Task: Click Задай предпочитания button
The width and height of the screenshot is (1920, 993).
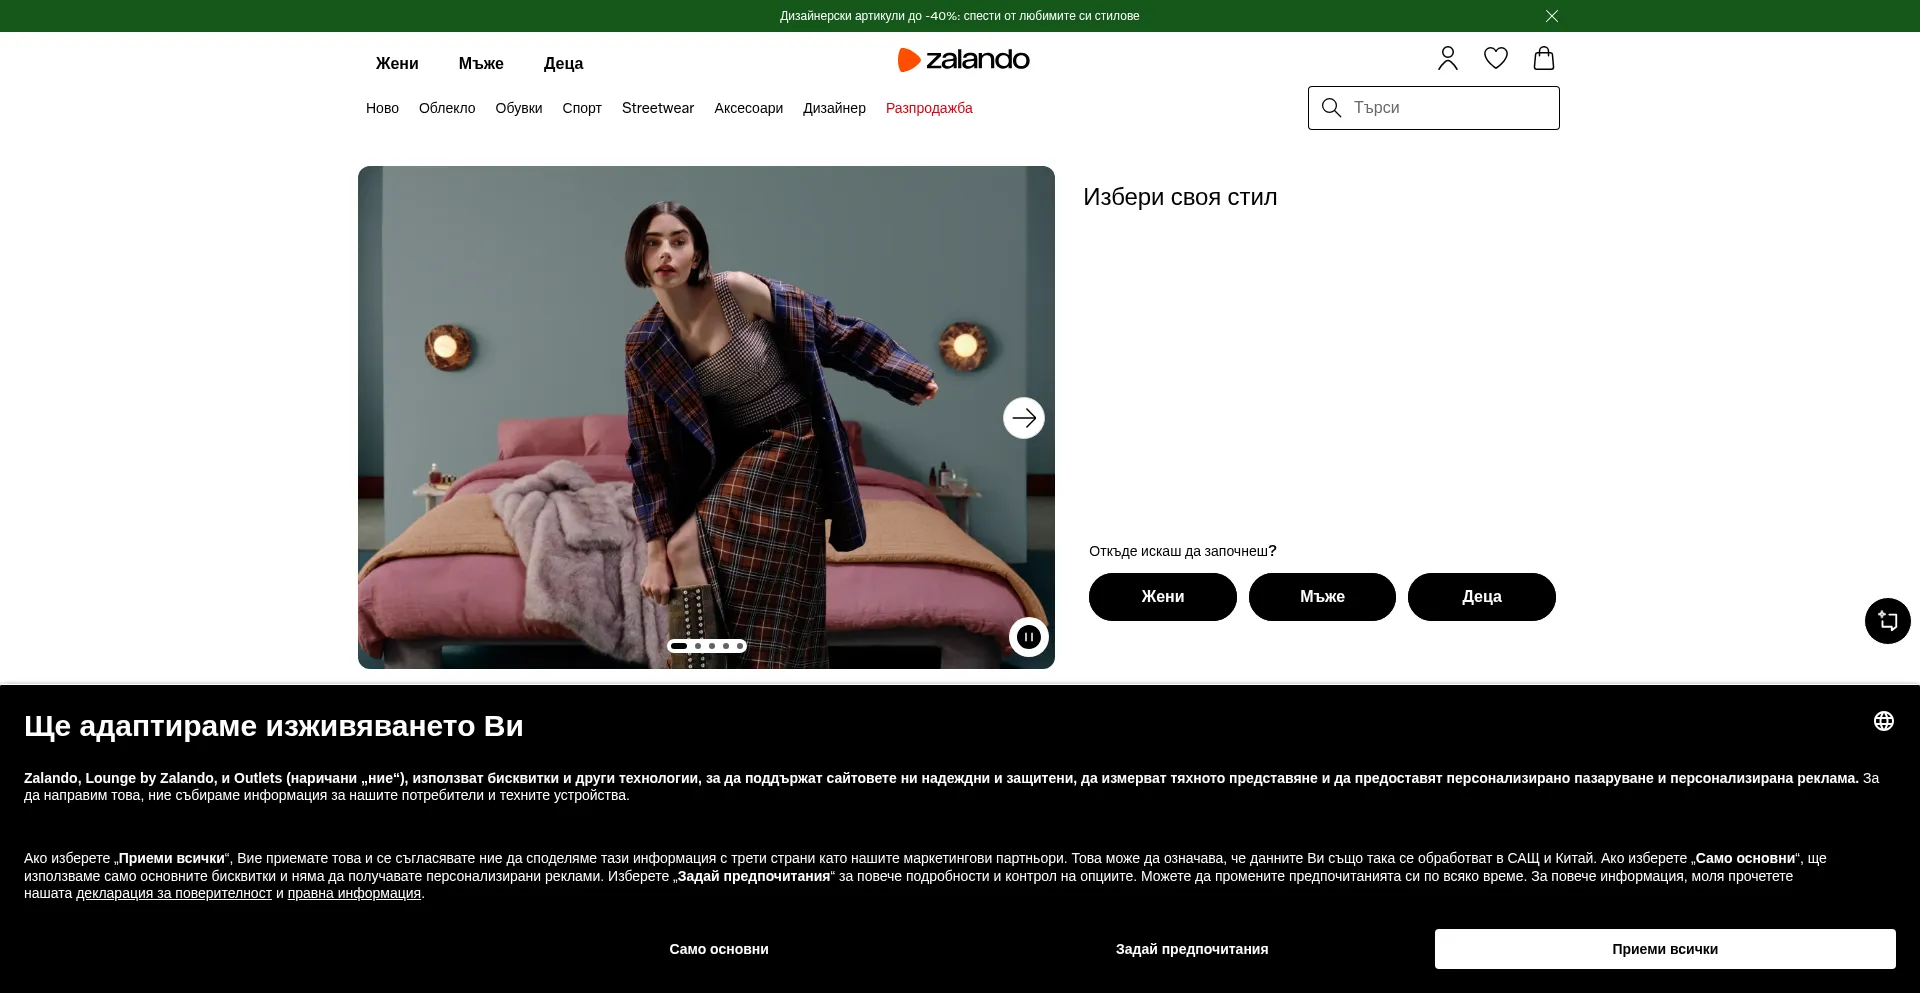Action: coord(1192,949)
